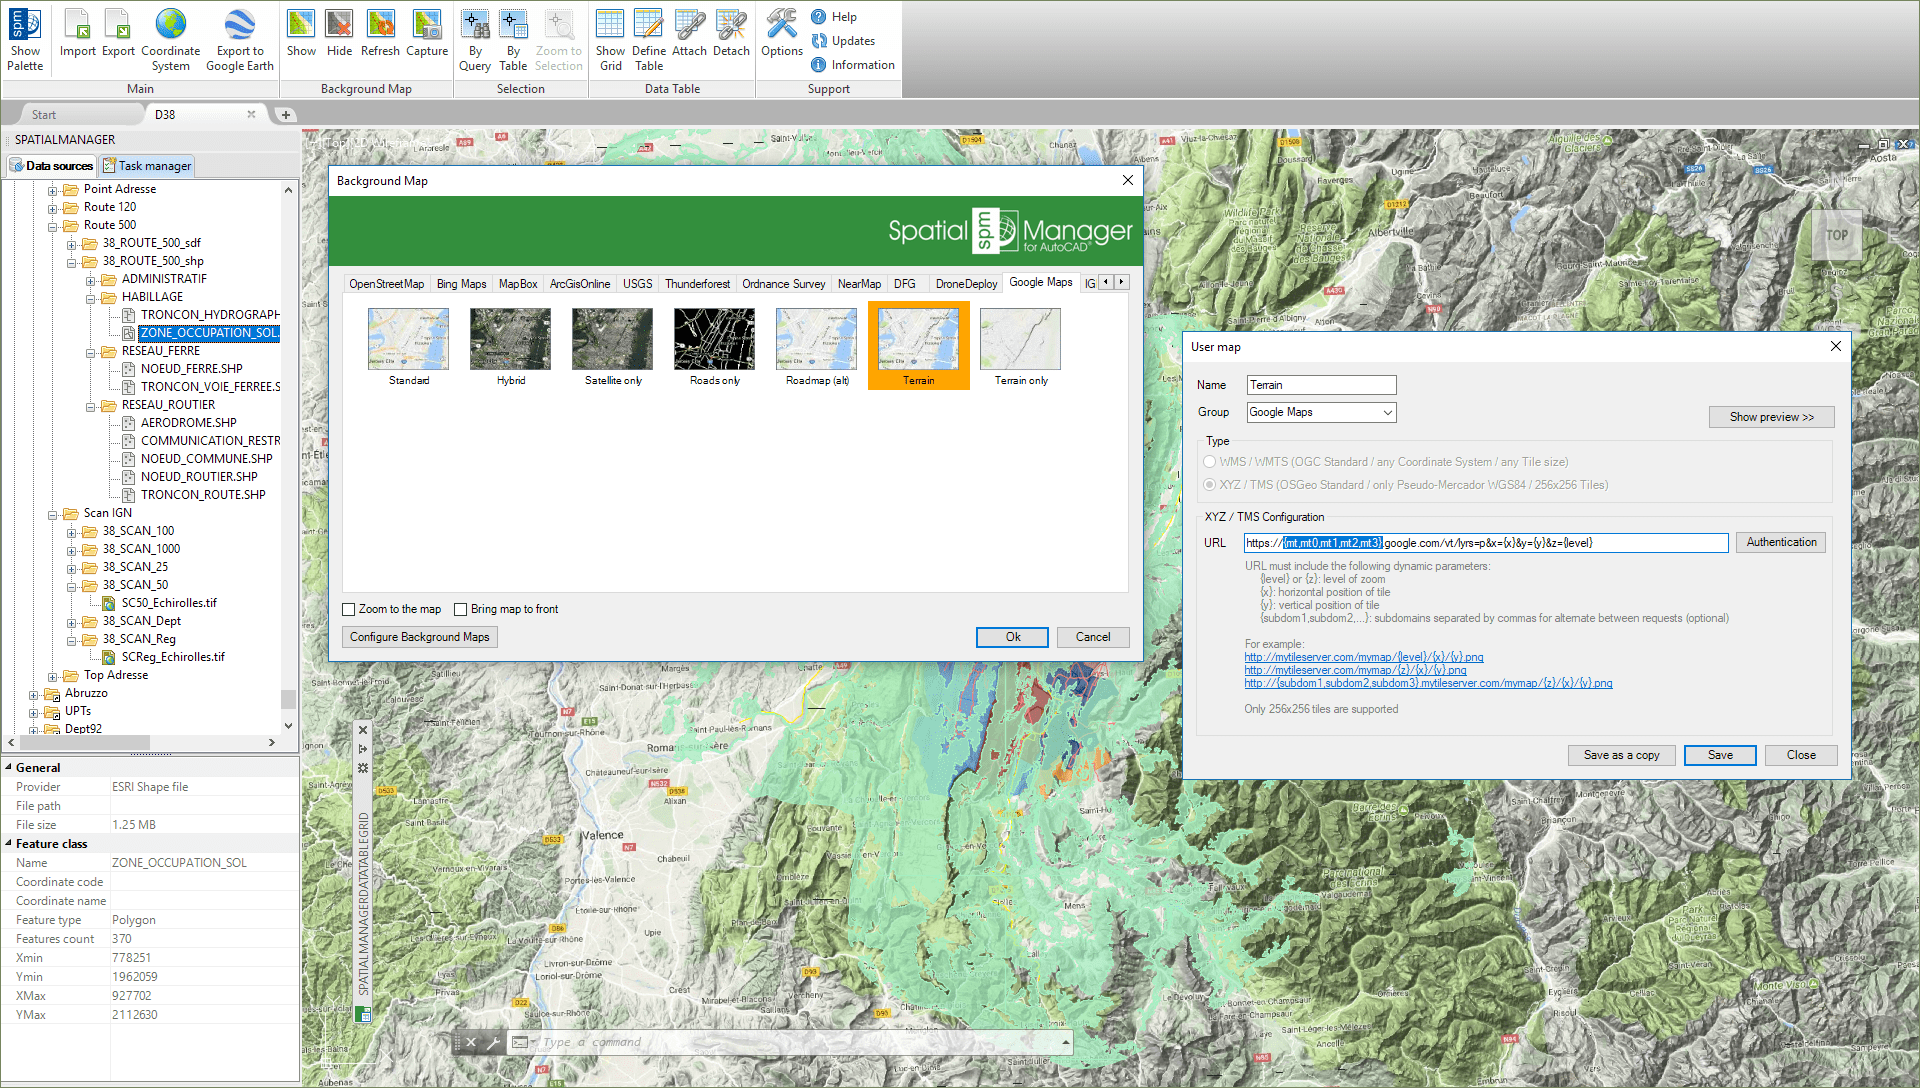Select By Query tool
The width and height of the screenshot is (1920, 1088).
pyautogui.click(x=475, y=40)
